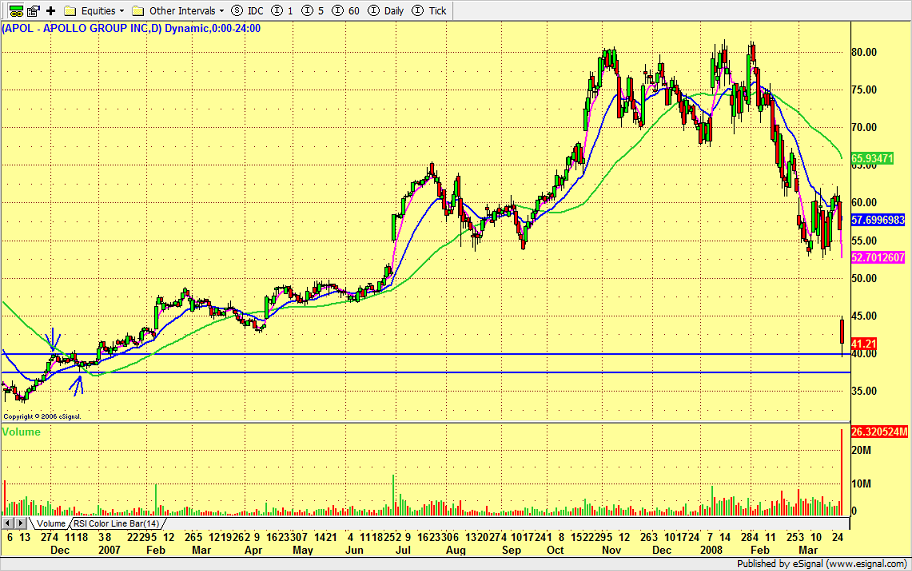Open the chart properties clipboard icon
Screen dimensions: 912x571
coord(33,10)
